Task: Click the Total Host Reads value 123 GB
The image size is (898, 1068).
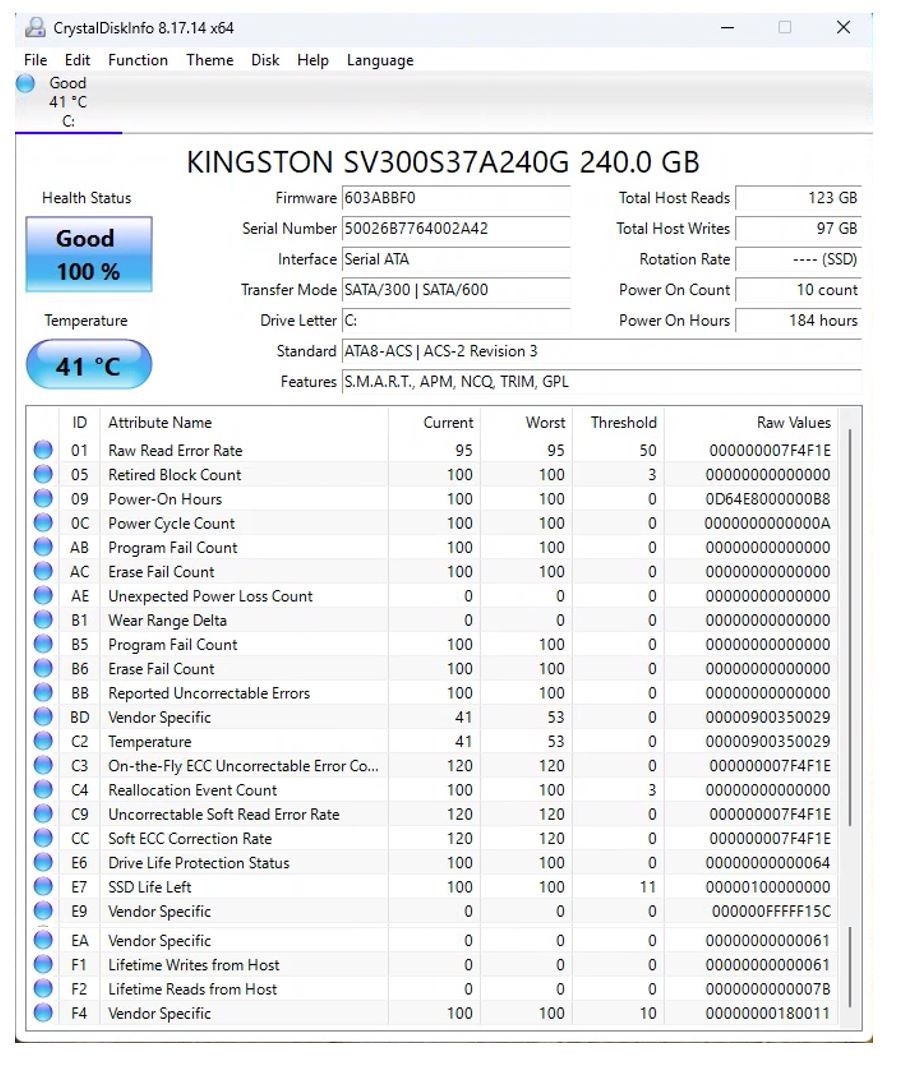Action: click(799, 198)
